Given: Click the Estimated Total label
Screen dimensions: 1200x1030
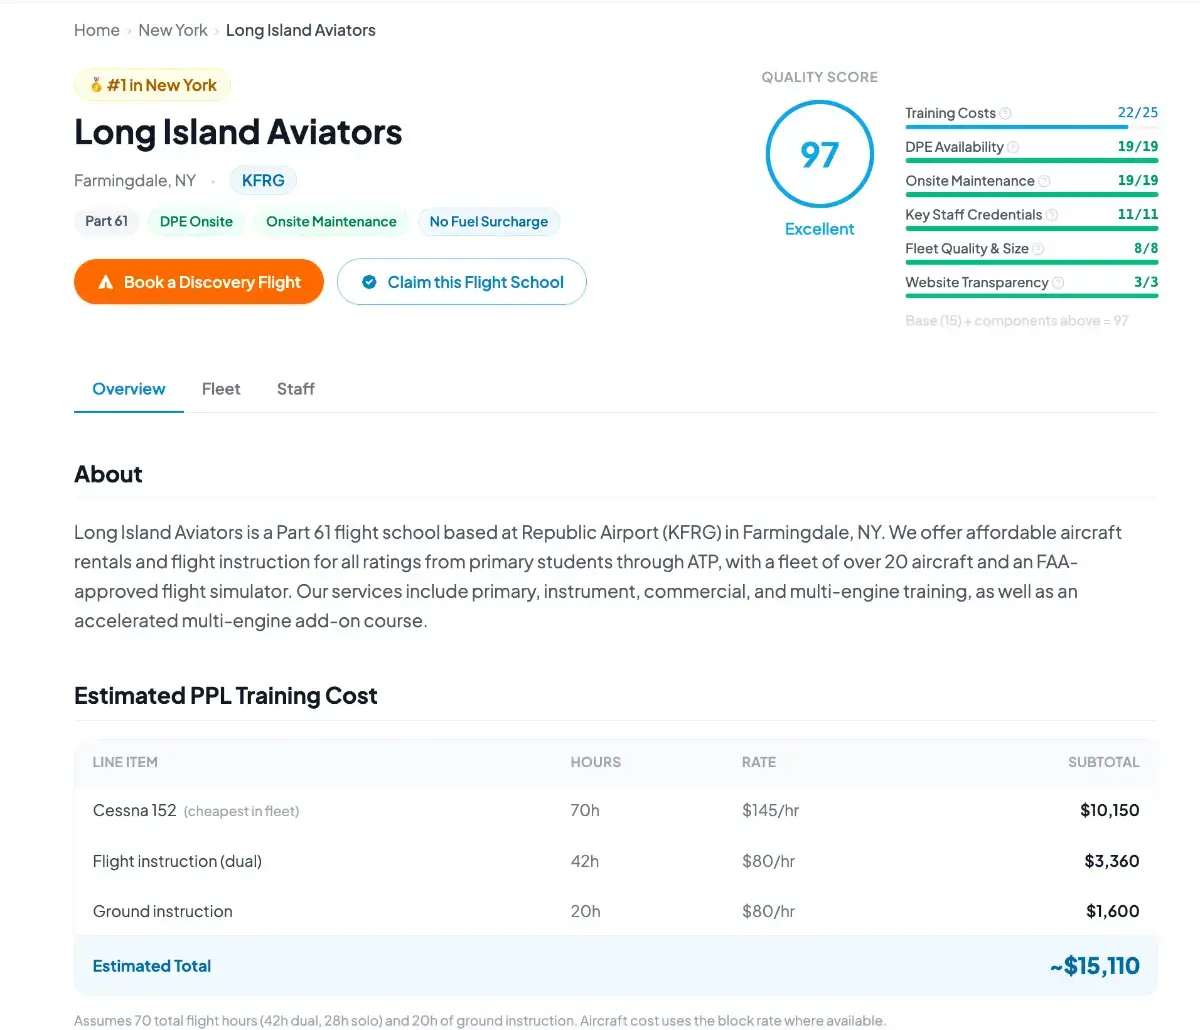Looking at the screenshot, I should pyautogui.click(x=152, y=966).
